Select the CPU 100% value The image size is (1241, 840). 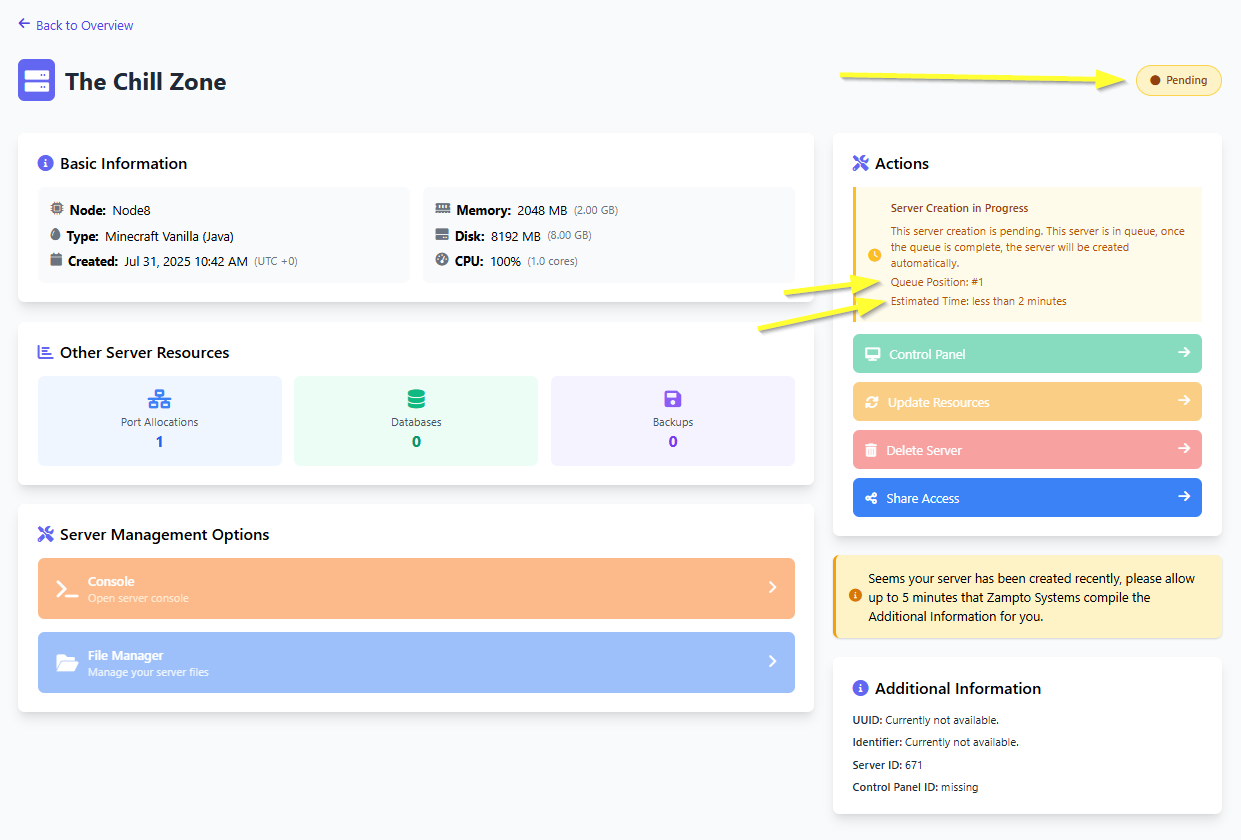pyautogui.click(x=505, y=261)
